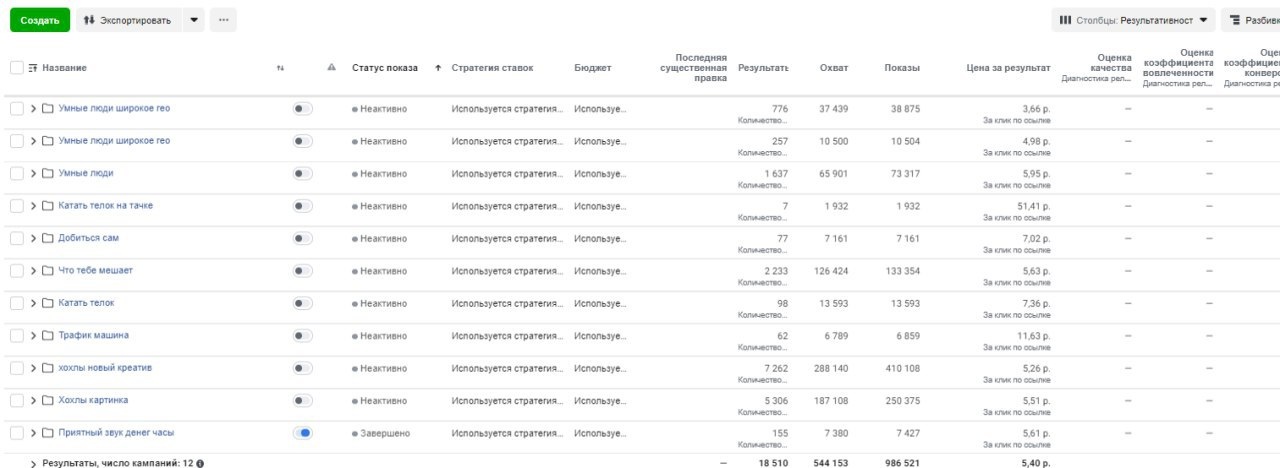This screenshot has width=1280, height=468.
Task: Open the Добиться сам campaign link
Action: pos(89,238)
